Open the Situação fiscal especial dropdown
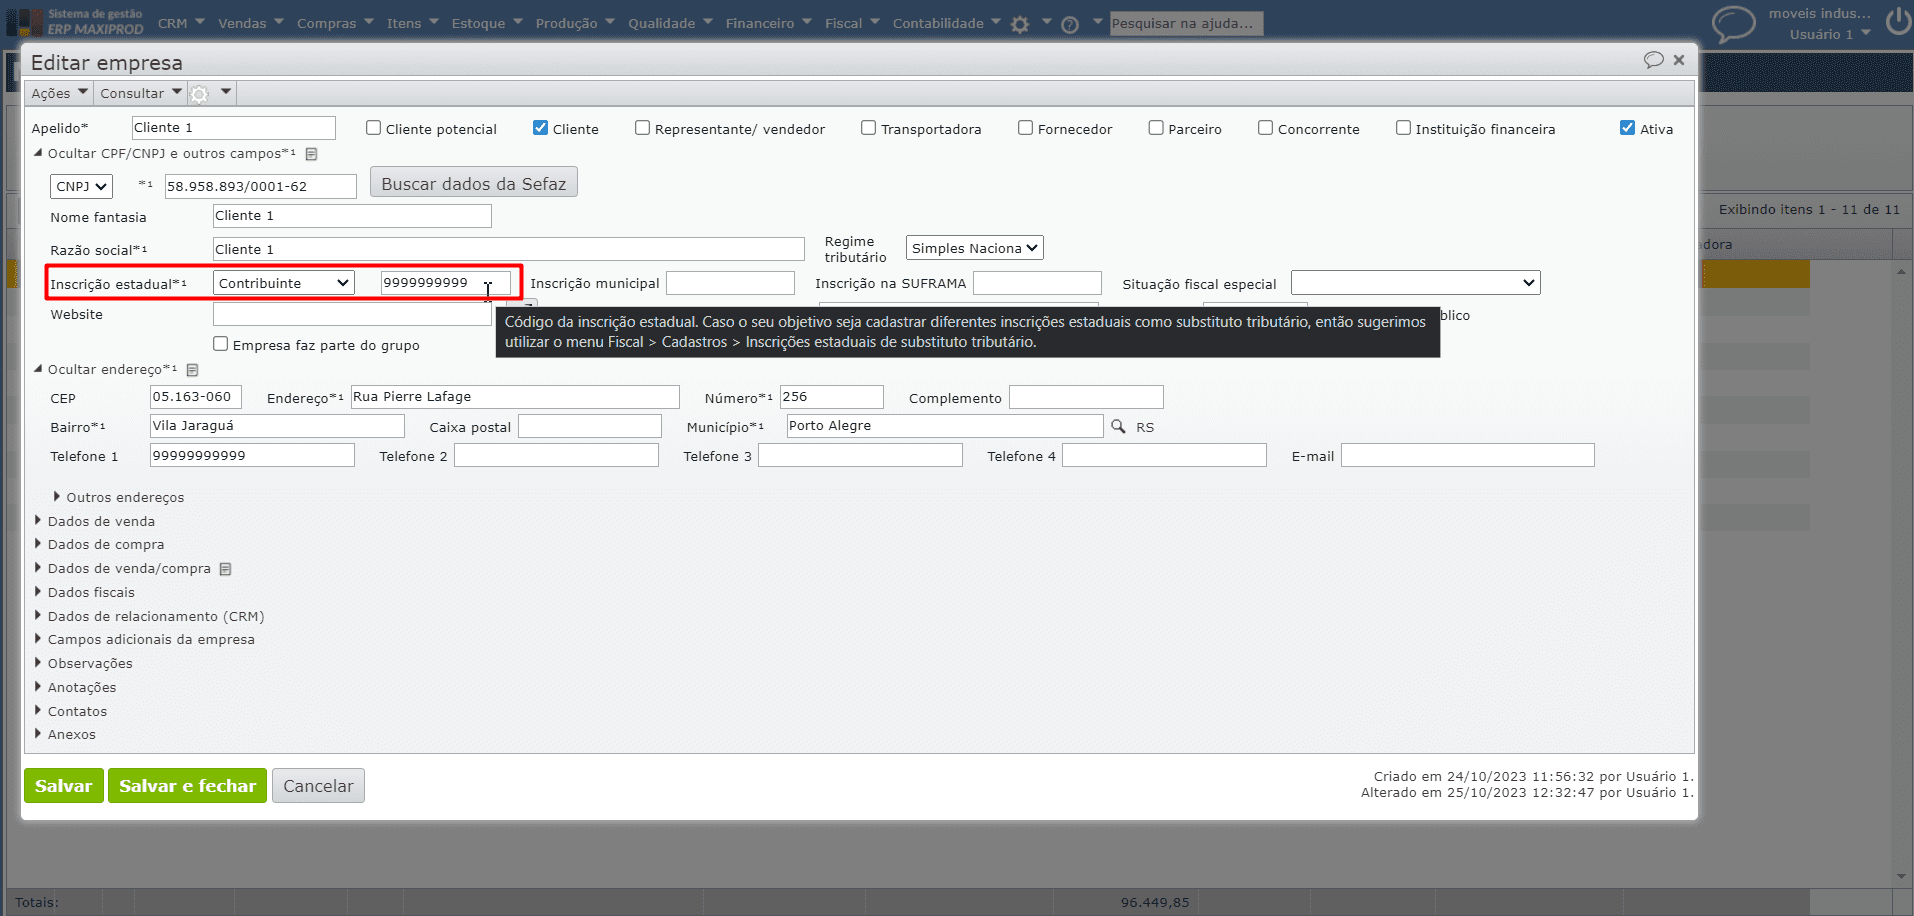 point(1416,283)
